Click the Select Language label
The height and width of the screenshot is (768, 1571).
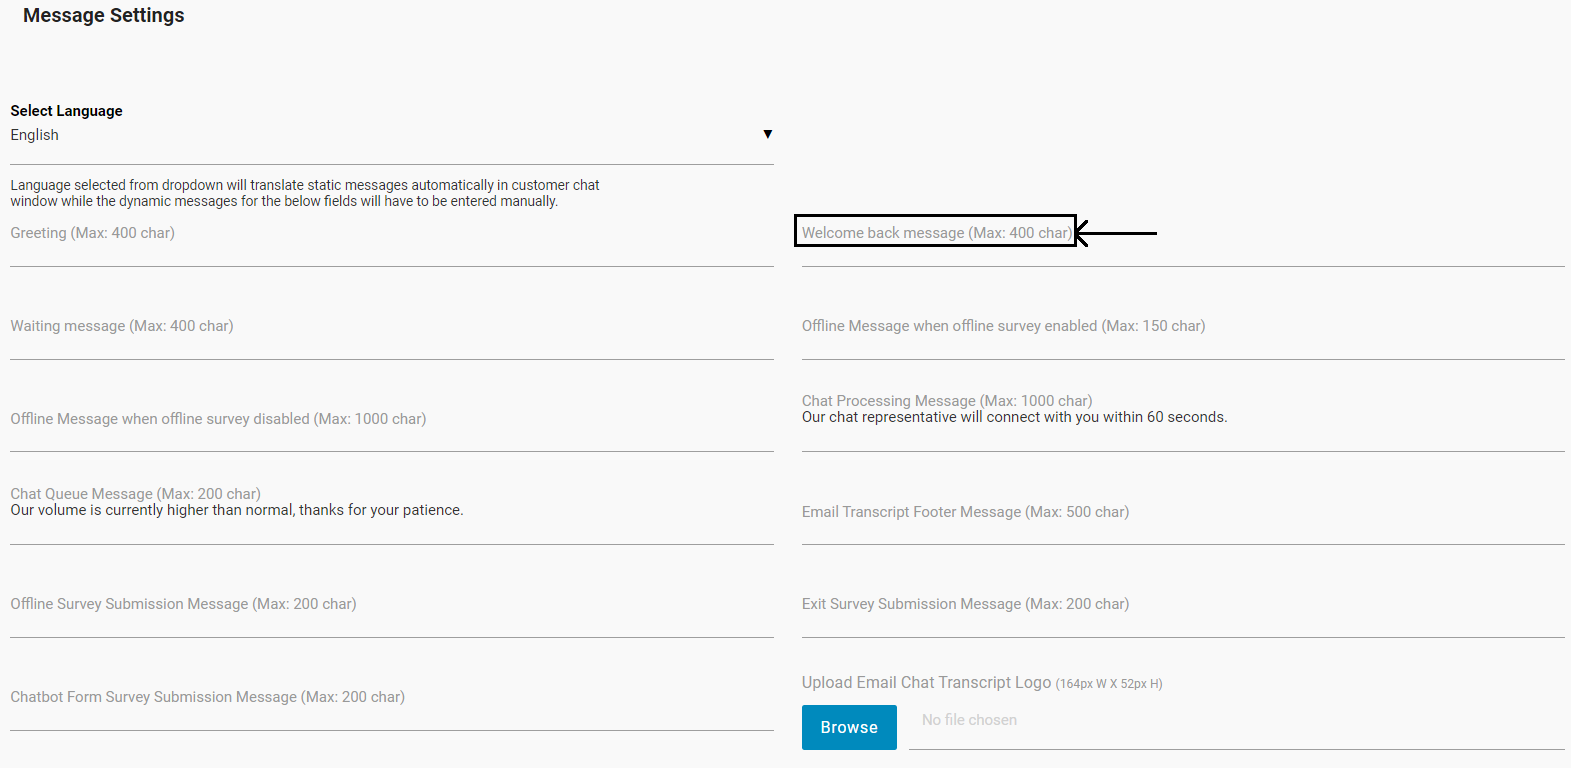[x=66, y=111]
